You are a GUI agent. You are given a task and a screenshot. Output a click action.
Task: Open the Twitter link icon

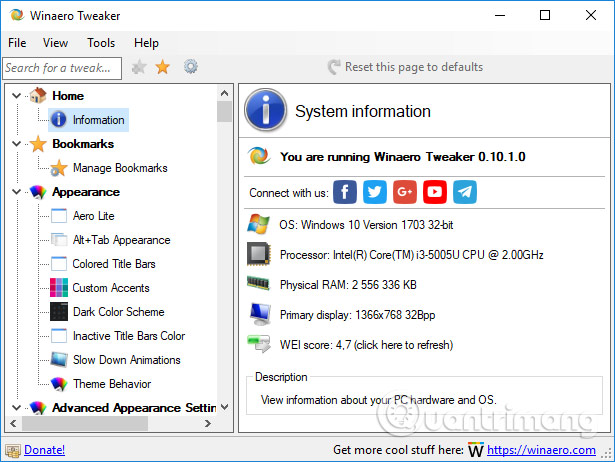375,192
